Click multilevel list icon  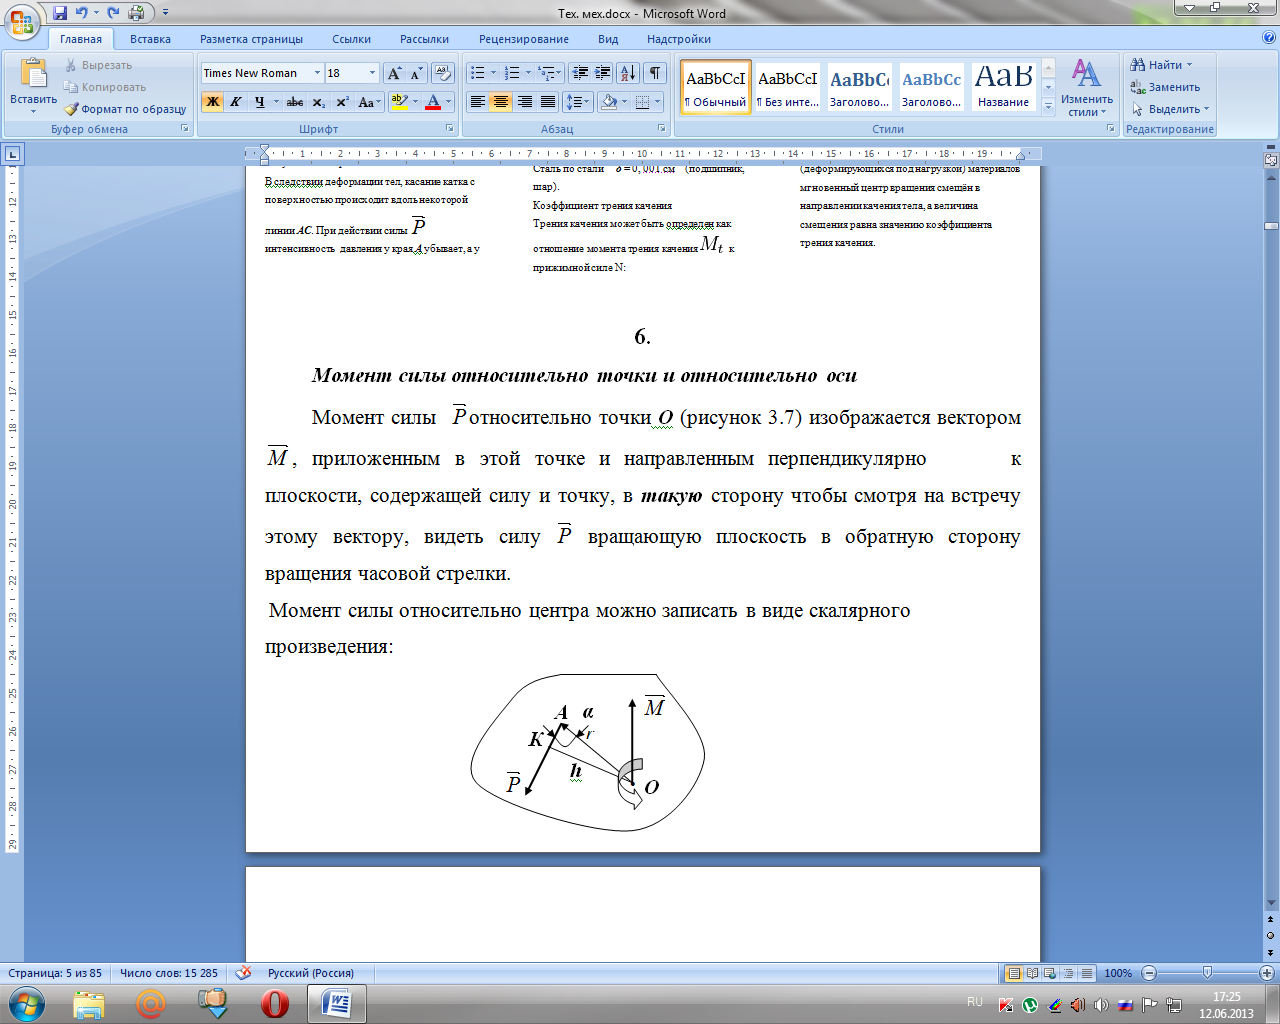tap(546, 73)
